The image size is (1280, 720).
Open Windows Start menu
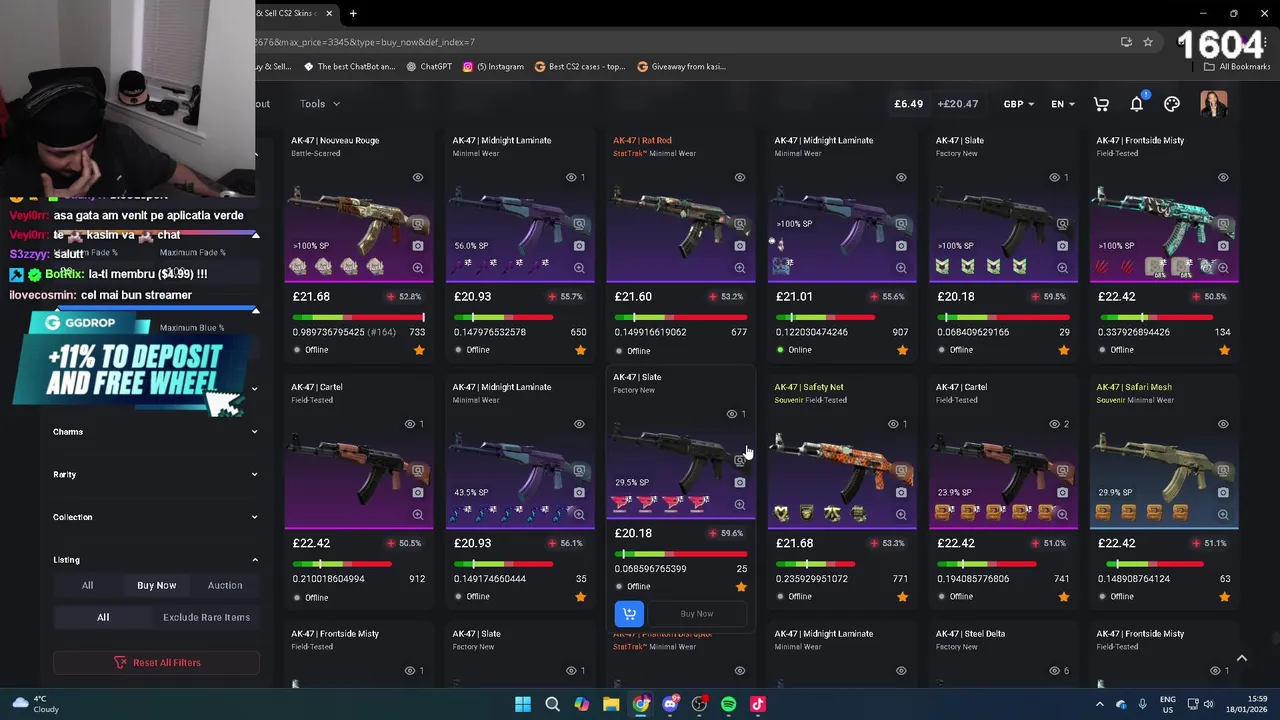tap(523, 704)
